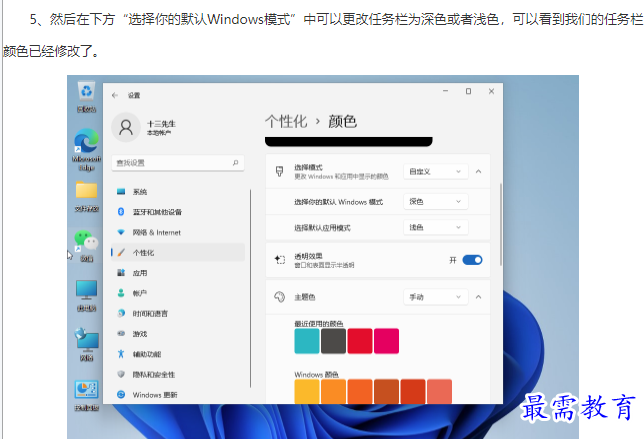The image size is (644, 439).
Task: Maximize the Settings window
Action: coord(468,91)
